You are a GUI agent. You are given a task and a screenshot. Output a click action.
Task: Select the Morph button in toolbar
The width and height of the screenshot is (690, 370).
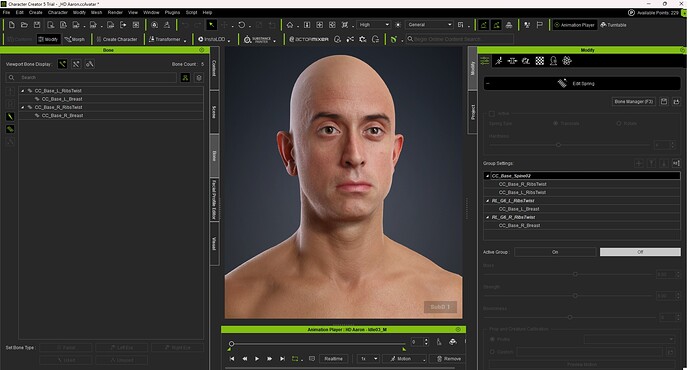[75, 39]
